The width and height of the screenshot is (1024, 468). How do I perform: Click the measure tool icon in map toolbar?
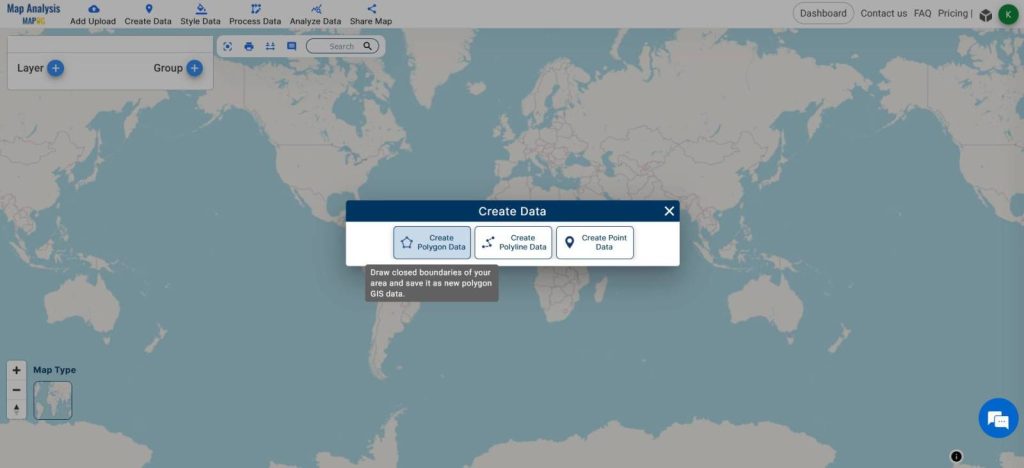pos(270,46)
